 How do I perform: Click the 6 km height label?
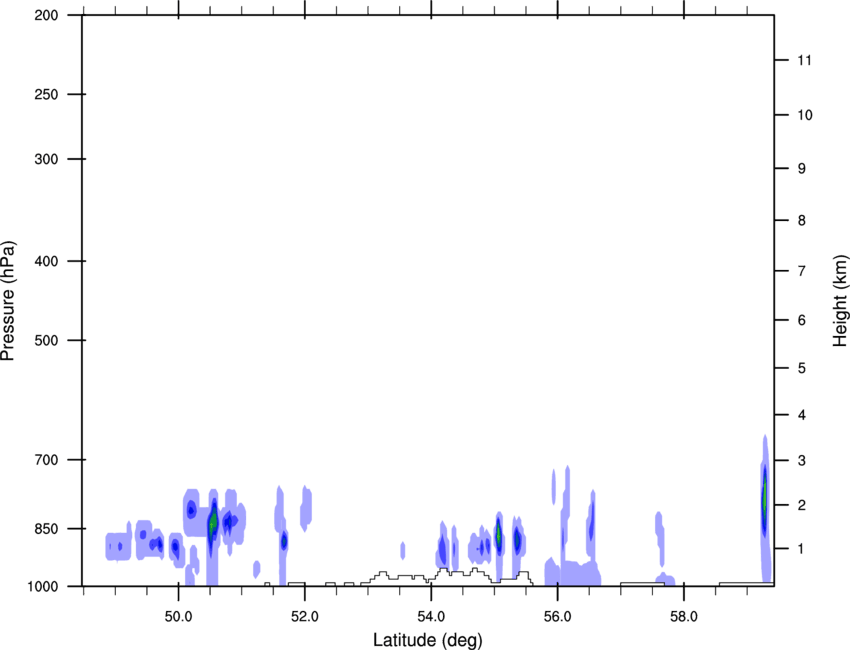802,320
